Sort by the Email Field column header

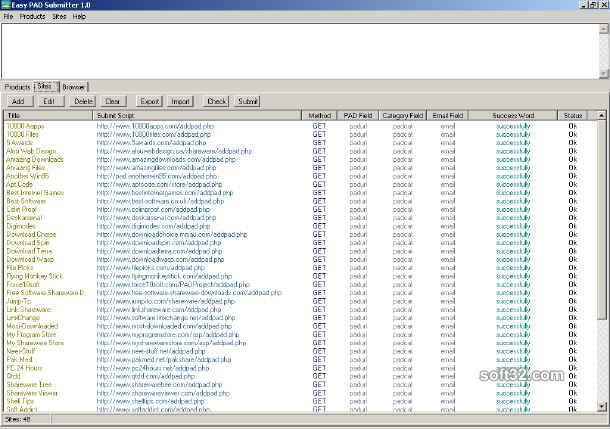tap(448, 116)
